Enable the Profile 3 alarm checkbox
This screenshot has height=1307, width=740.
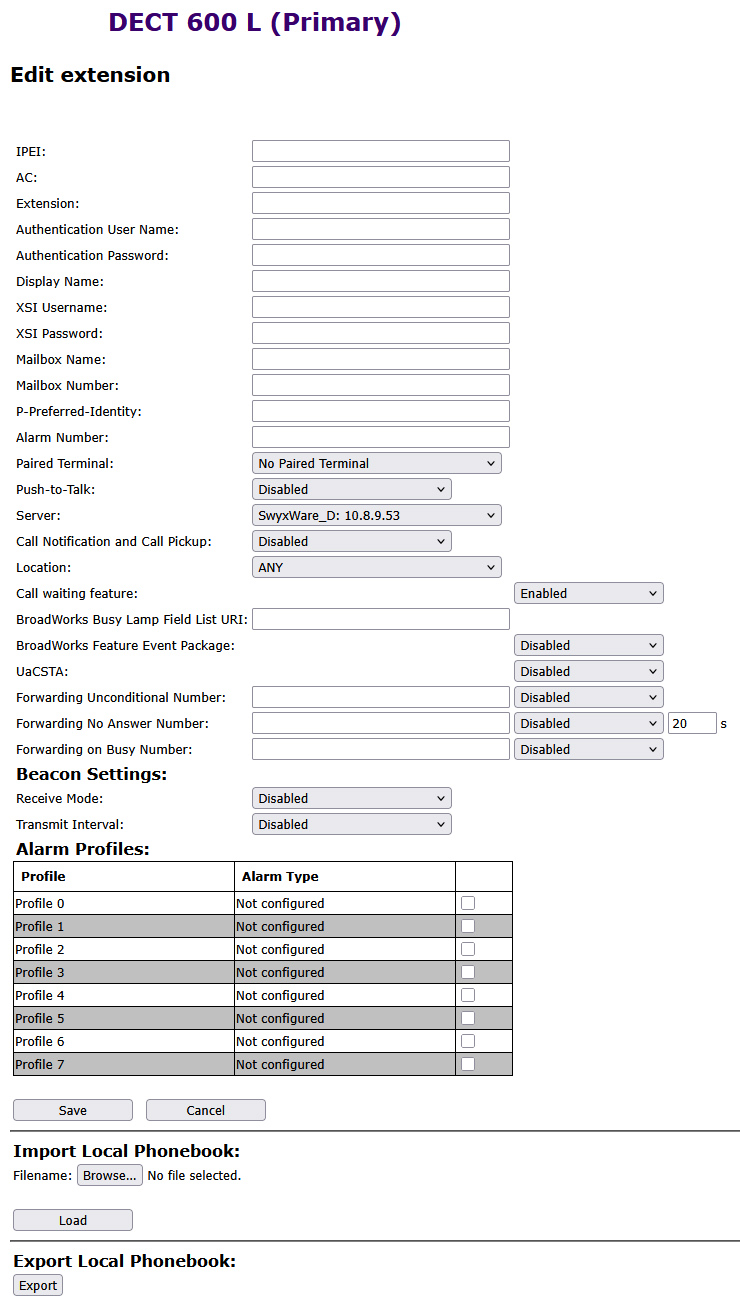click(468, 972)
